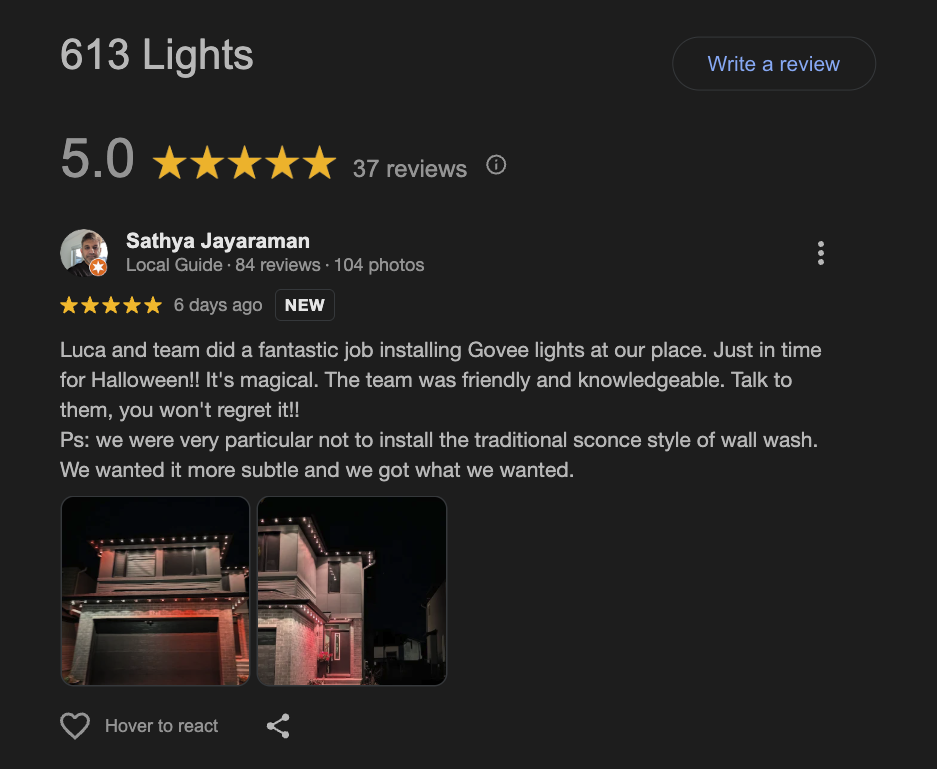Open the info icon beside 37 reviews
The height and width of the screenshot is (769, 937).
[x=496, y=165]
